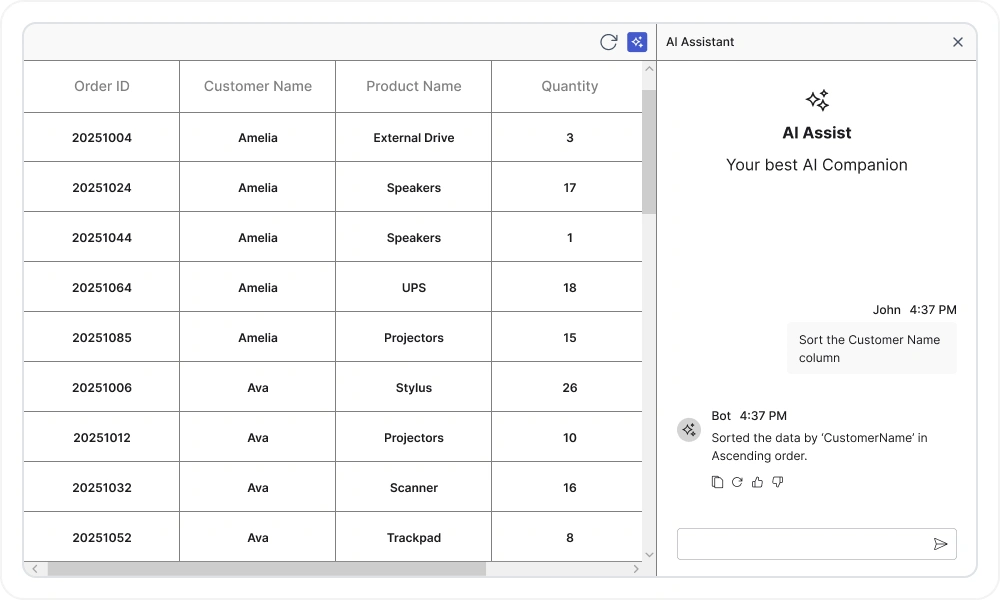
Task: Click the 'Your best AI Companion' tagline
Action: (816, 165)
